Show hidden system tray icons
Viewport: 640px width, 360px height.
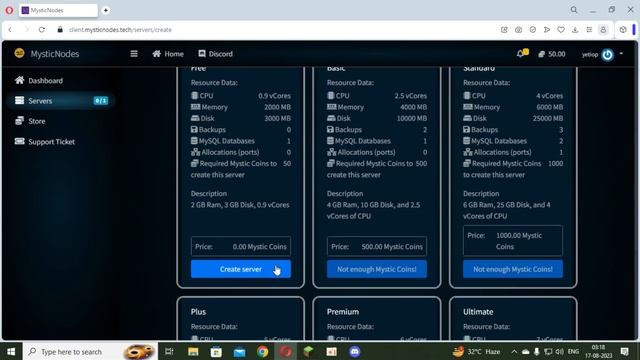[x=514, y=351]
